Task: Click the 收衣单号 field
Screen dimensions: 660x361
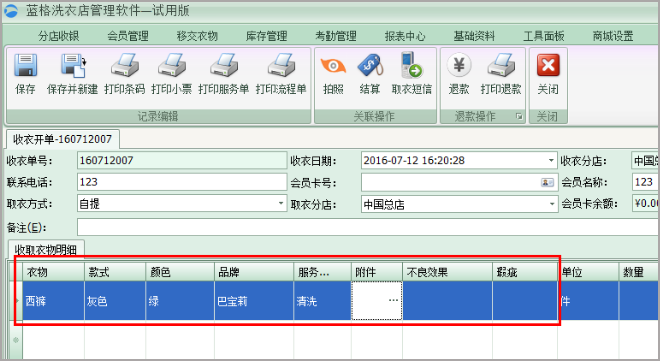Action: [182, 160]
